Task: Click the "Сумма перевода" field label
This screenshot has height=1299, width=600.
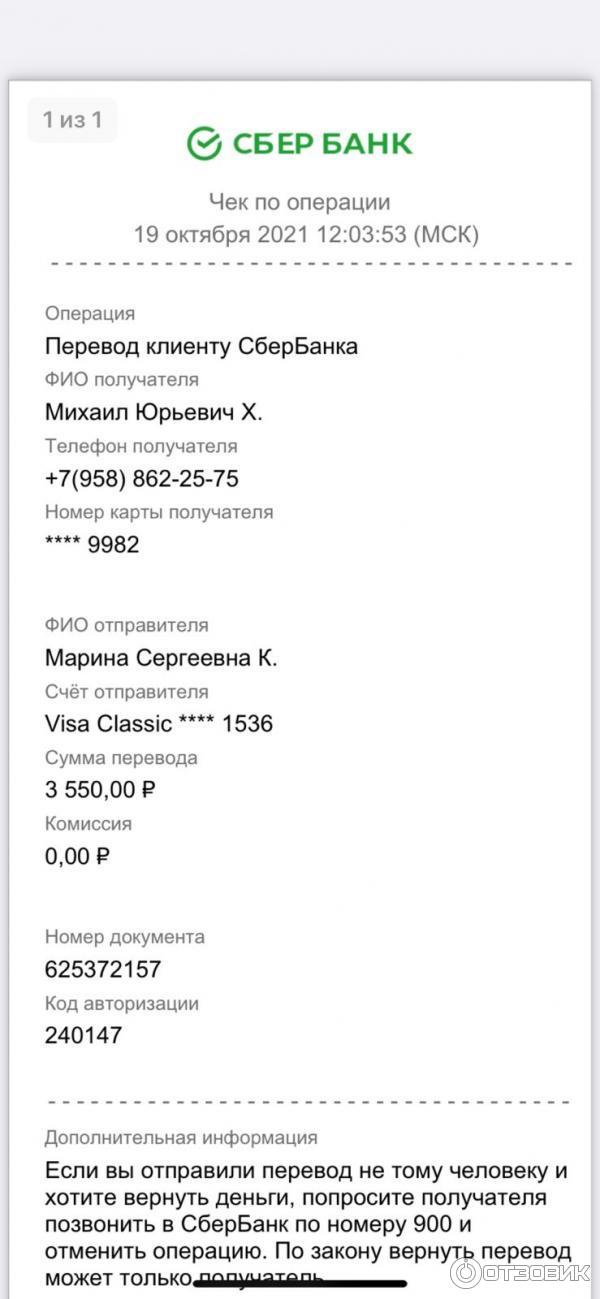Action: tap(121, 758)
